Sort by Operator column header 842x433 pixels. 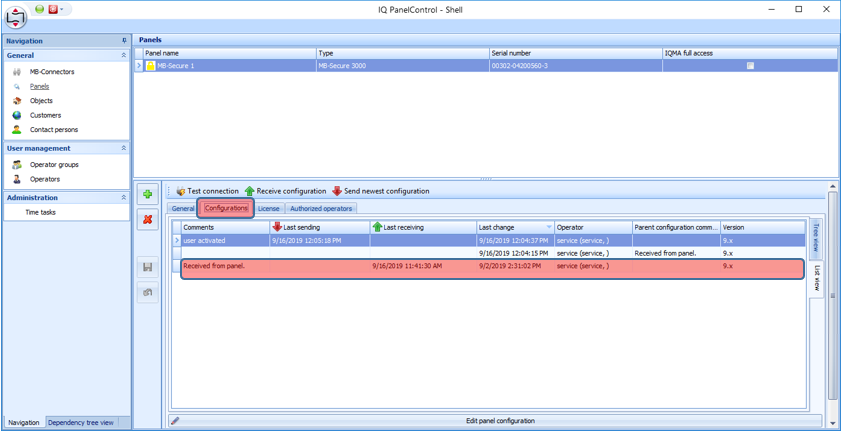point(593,227)
